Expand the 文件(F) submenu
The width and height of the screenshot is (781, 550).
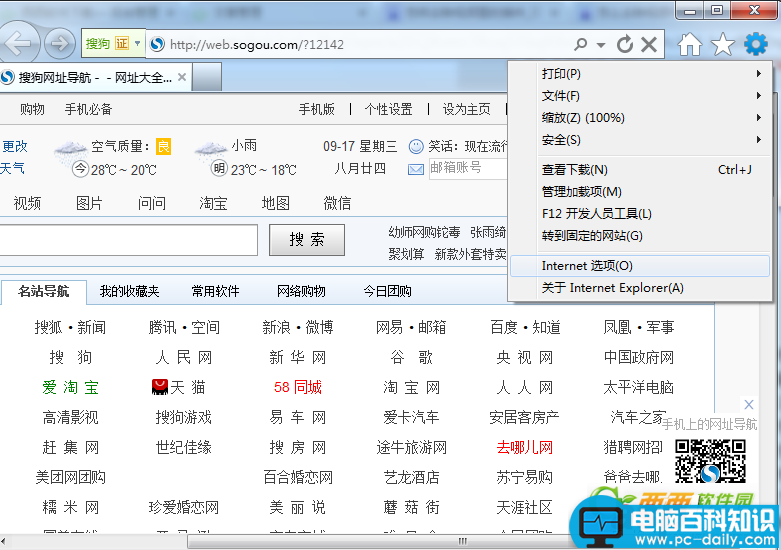[641, 96]
